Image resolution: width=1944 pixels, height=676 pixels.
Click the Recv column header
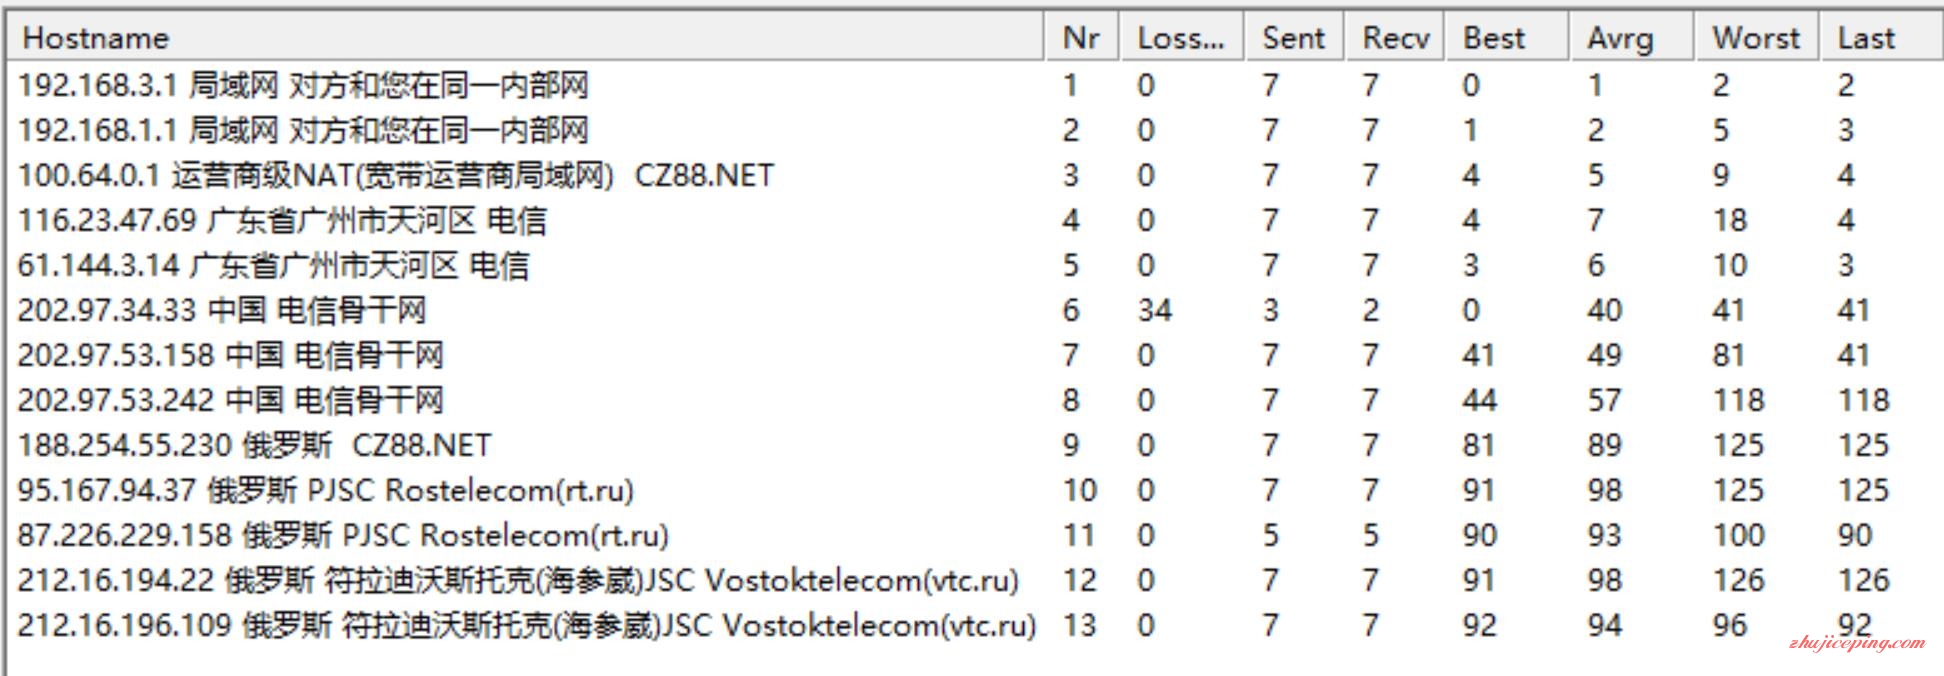1395,37
